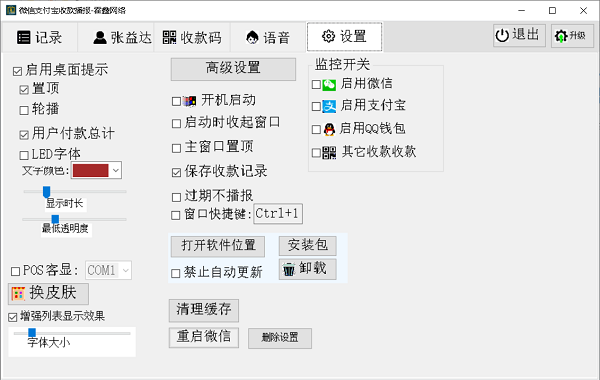Image resolution: width=600 pixels, height=380 pixels.
Task: Click the startup icon beside 开机启动
Action: pos(189,101)
